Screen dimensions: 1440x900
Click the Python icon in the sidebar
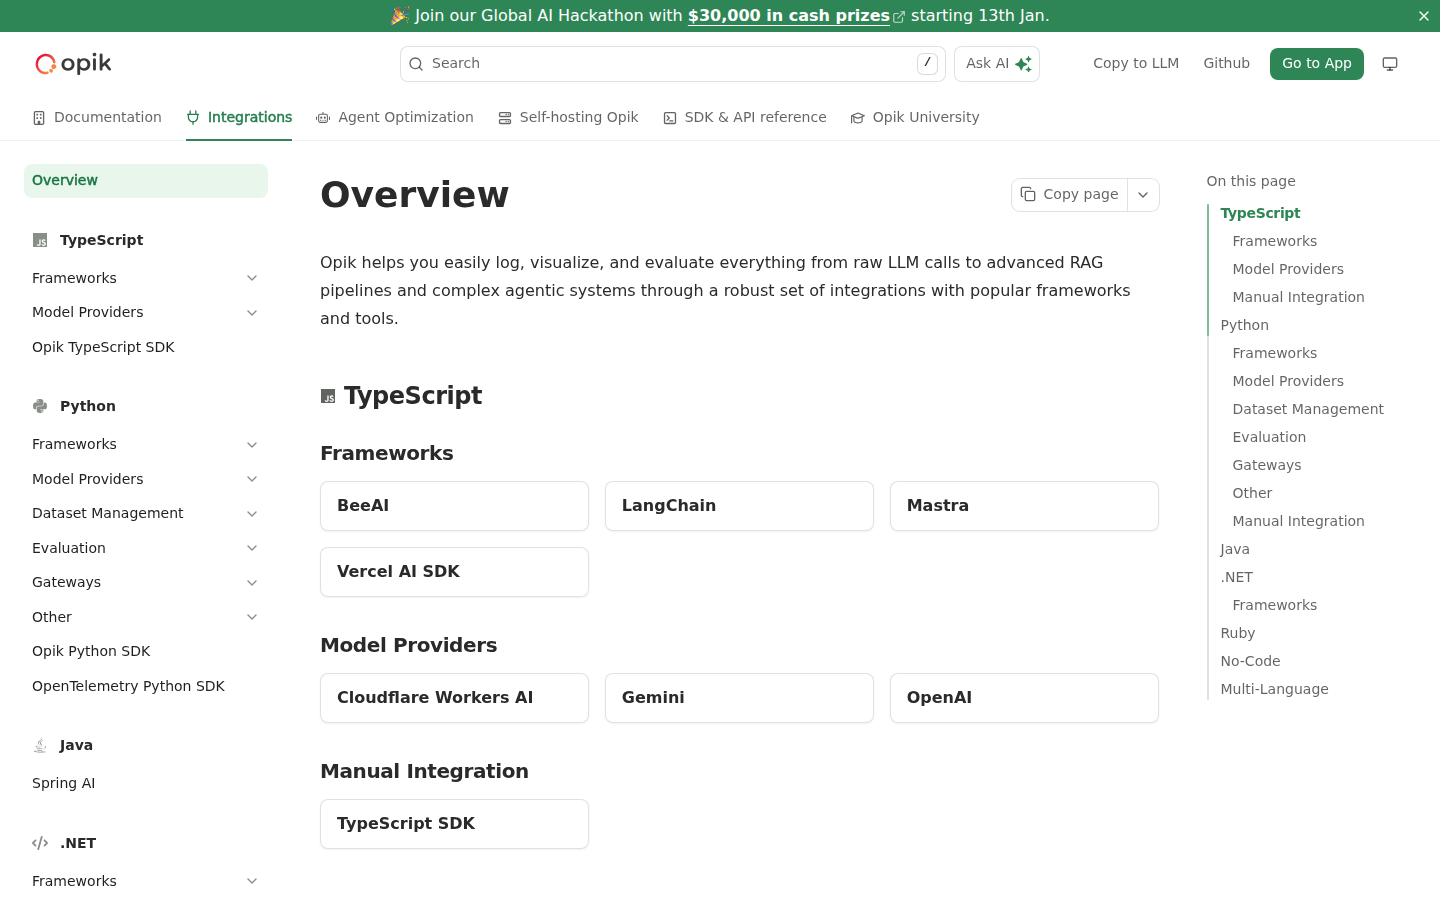click(x=40, y=406)
